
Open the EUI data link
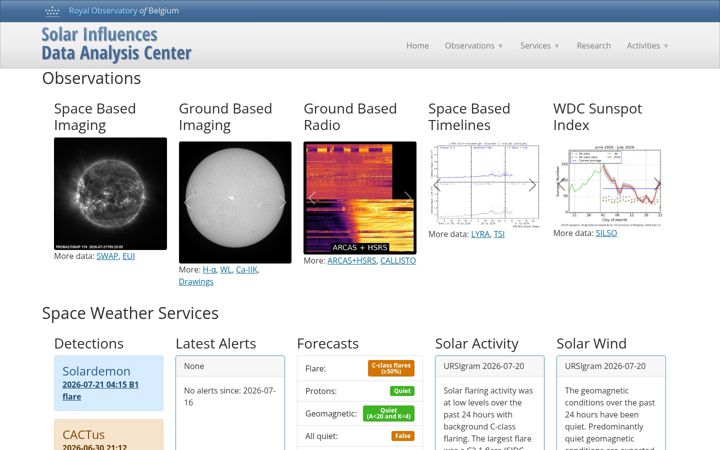click(129, 256)
